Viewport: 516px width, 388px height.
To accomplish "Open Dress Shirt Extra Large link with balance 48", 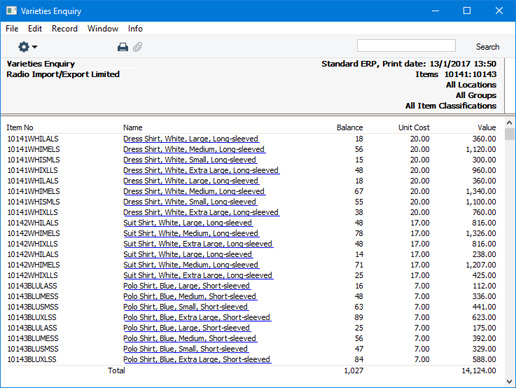I will [x=201, y=170].
